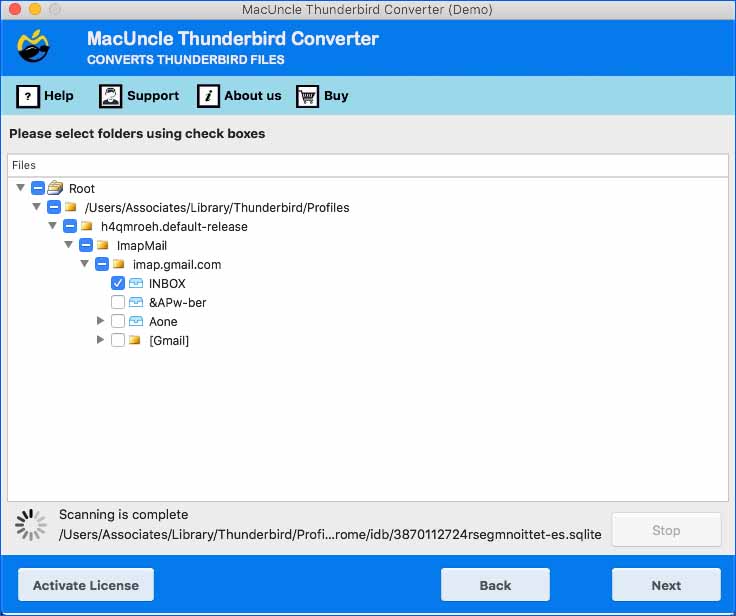This screenshot has width=736, height=616.
Task: Click the scanning progress spinner
Action: click(x=32, y=526)
